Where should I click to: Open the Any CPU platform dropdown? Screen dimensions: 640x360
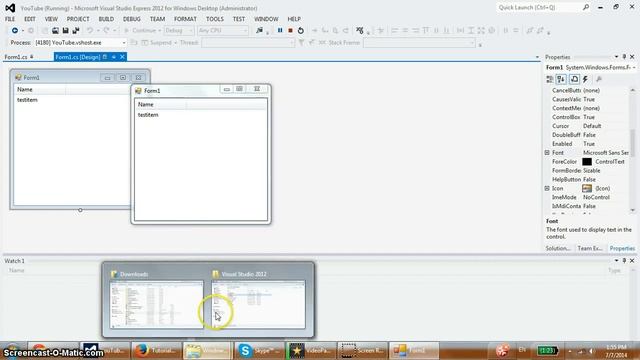coord(245,30)
